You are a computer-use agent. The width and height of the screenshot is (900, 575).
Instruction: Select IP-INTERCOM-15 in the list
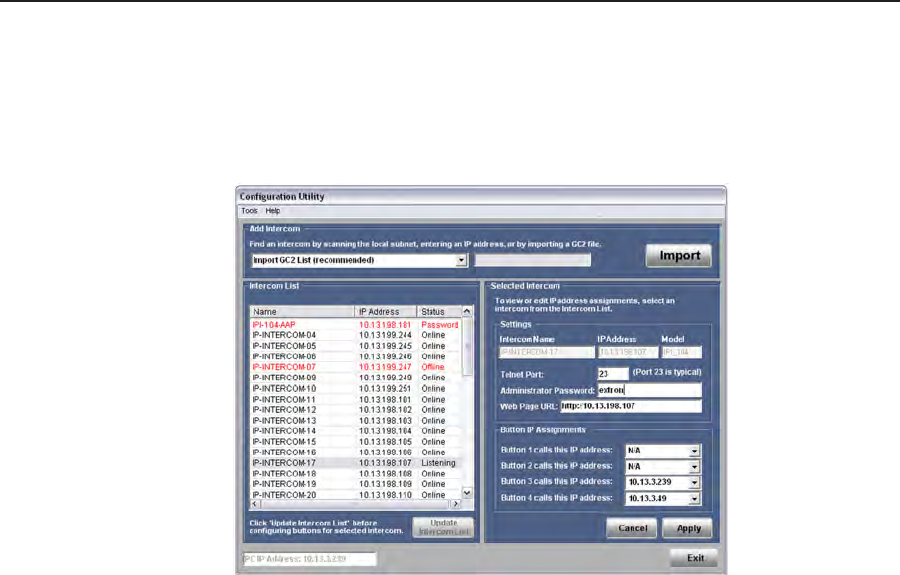356,442
